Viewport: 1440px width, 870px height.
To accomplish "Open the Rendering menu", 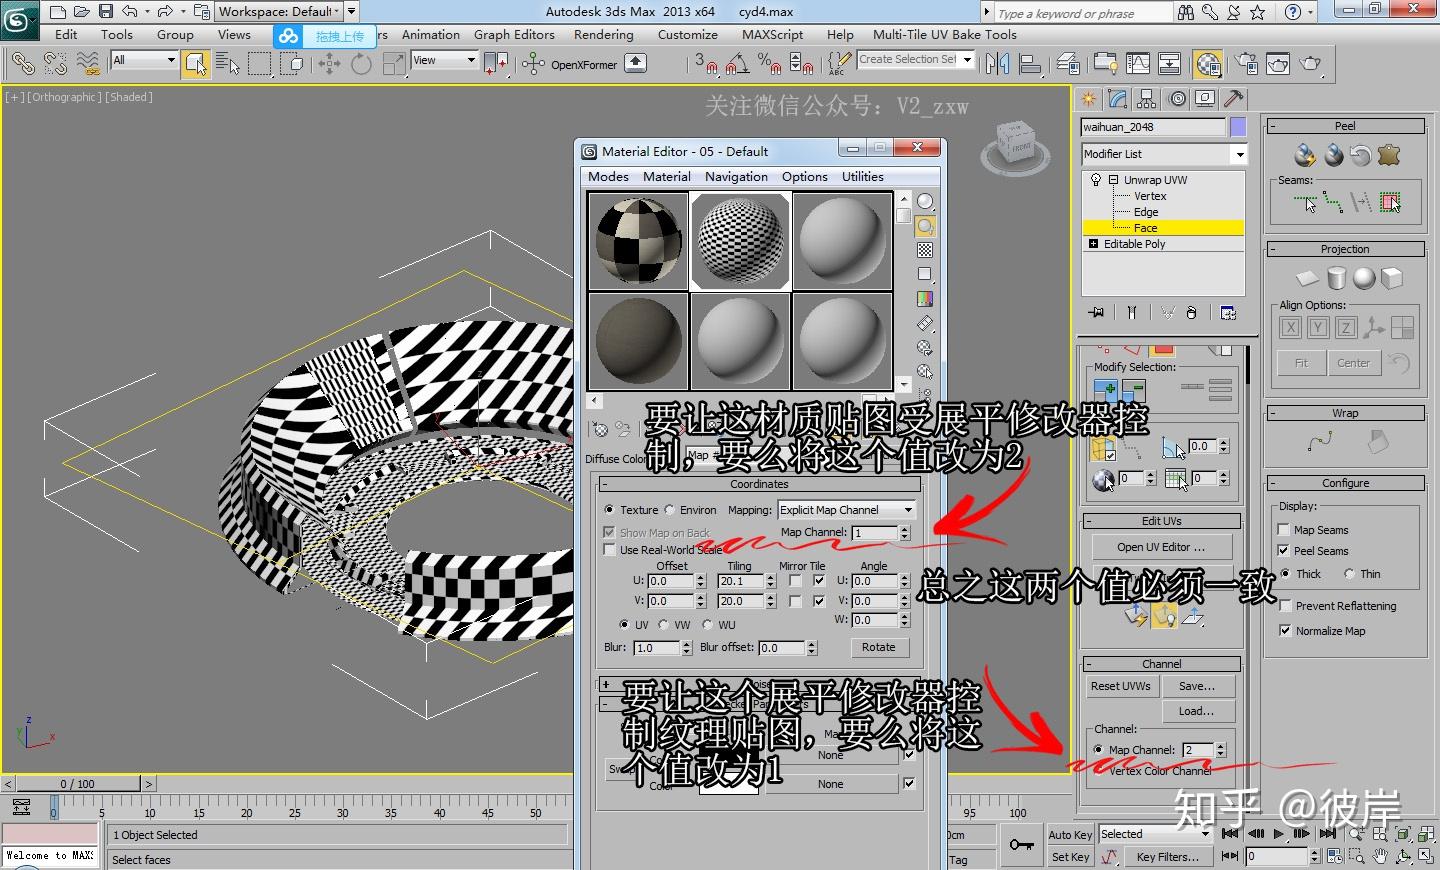I will 603,34.
